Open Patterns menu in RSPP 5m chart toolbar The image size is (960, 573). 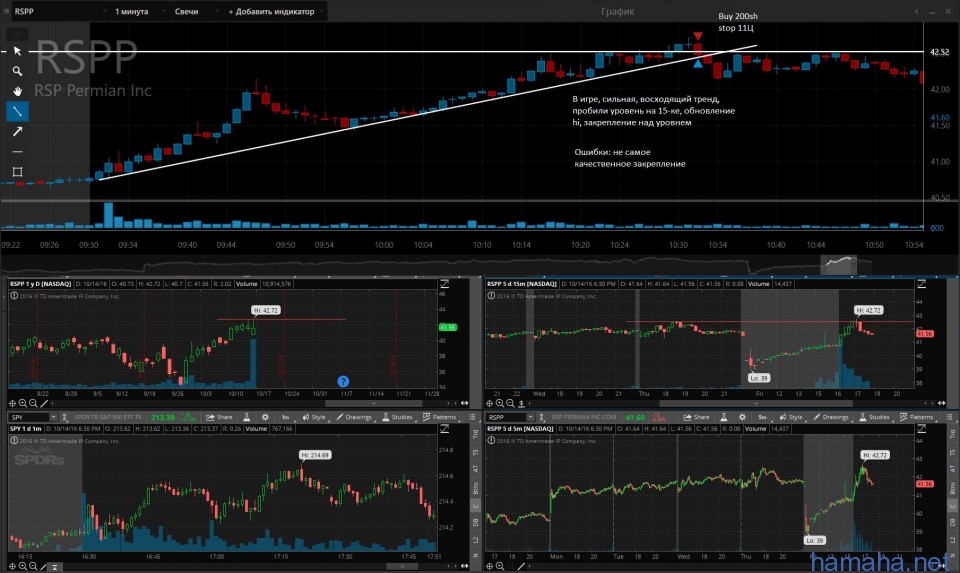[917, 417]
